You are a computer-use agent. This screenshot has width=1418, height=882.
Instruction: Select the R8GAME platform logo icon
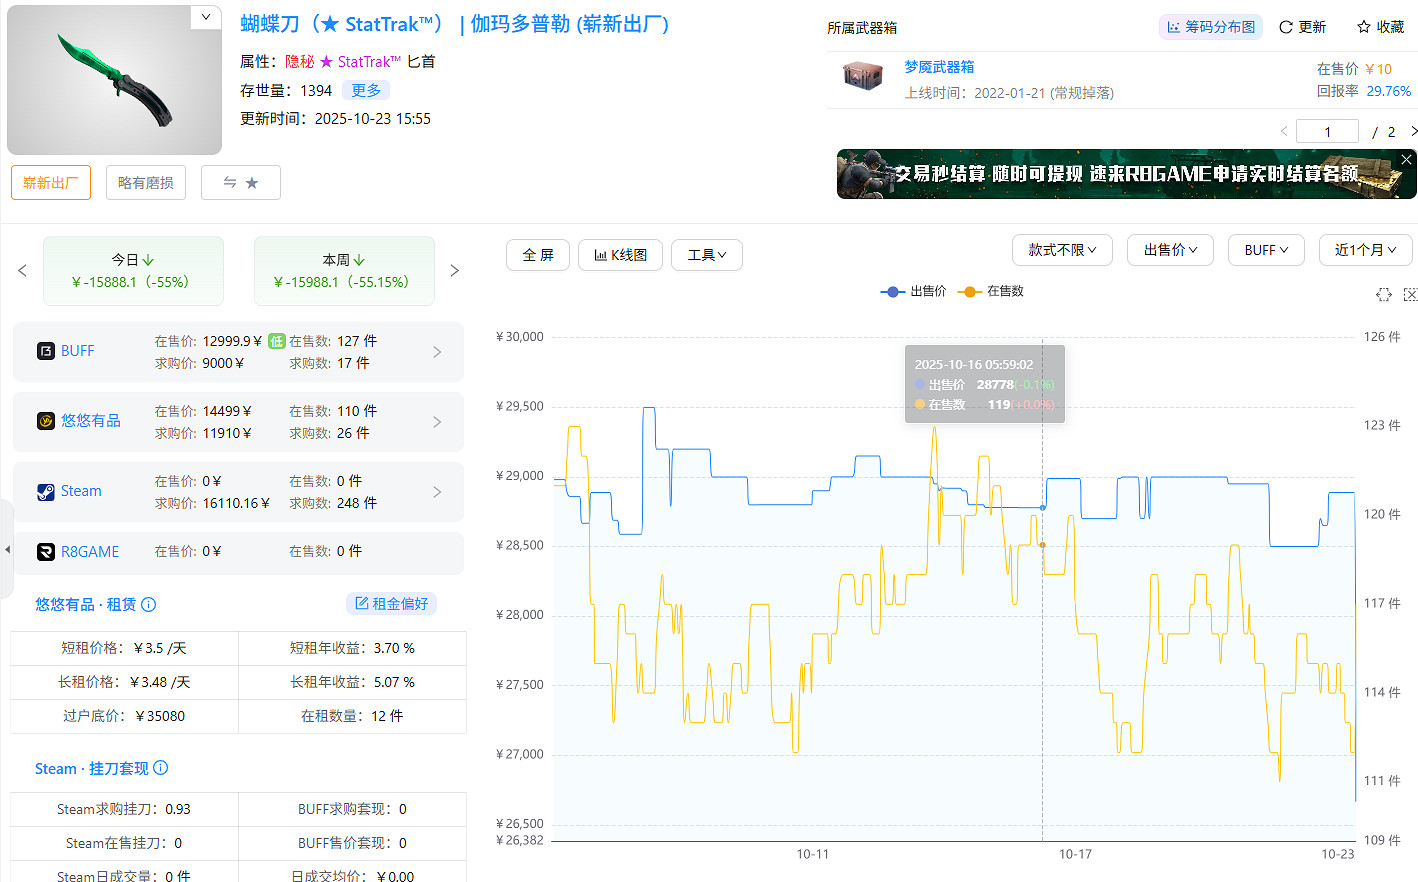pos(46,551)
